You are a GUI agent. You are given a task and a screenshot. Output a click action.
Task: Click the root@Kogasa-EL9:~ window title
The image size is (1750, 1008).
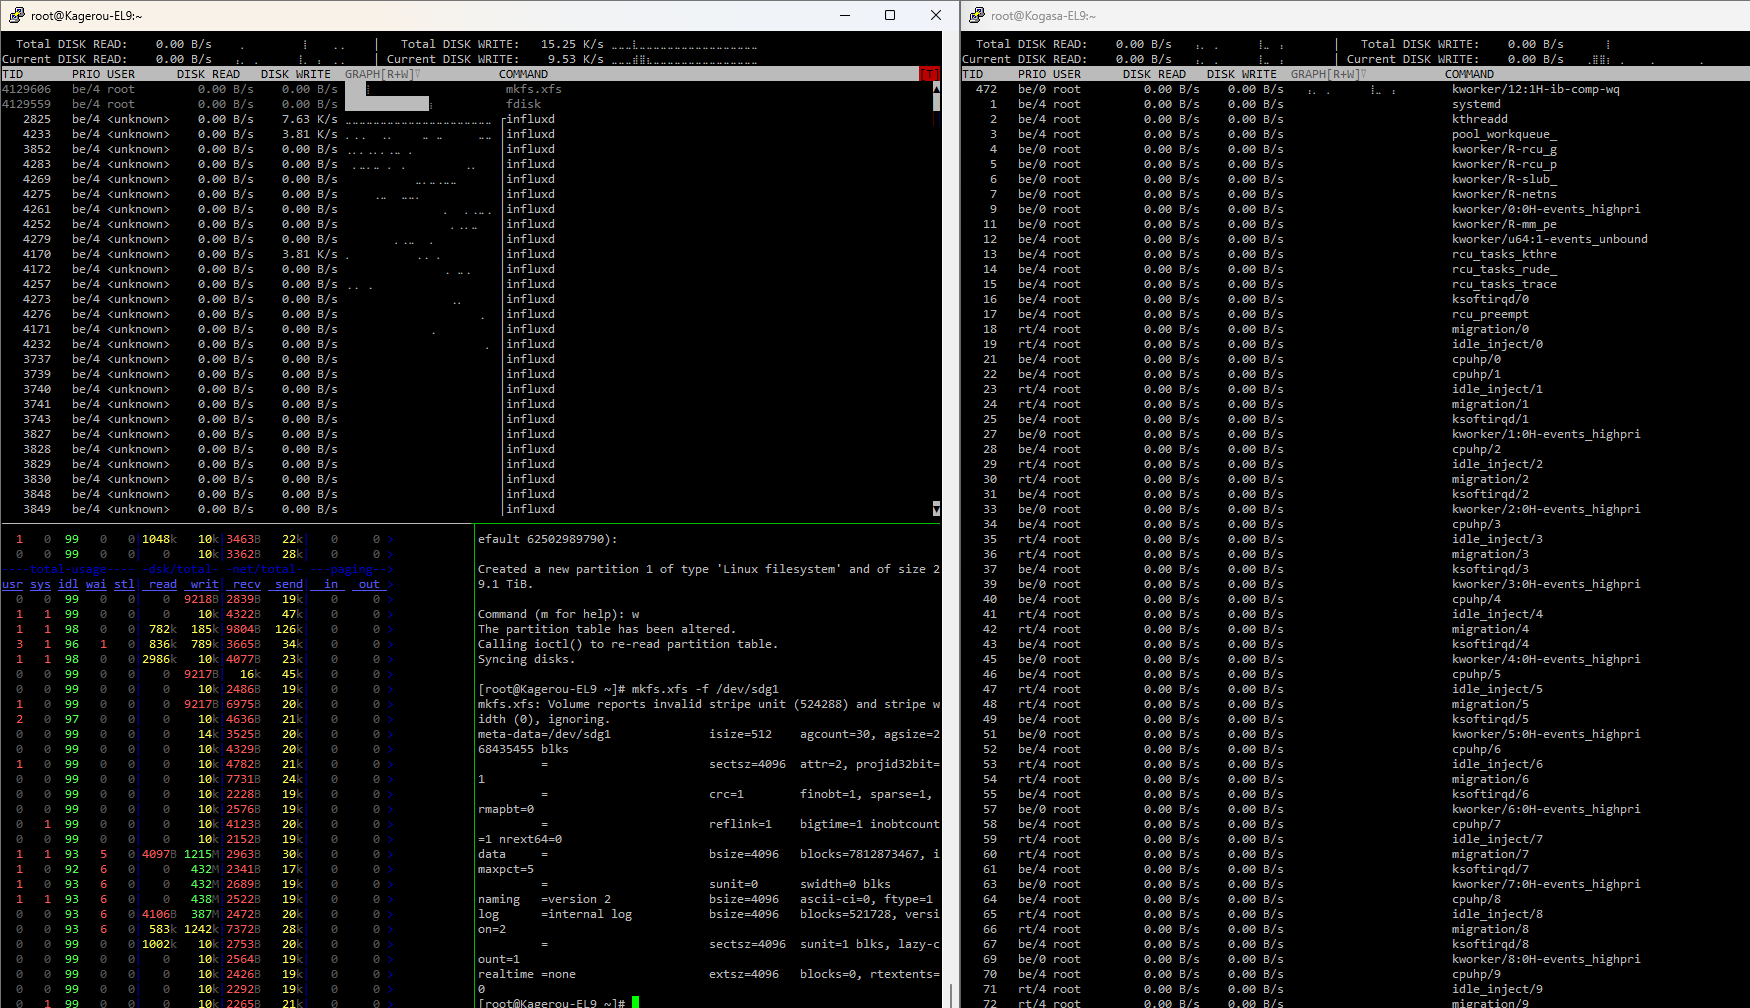tap(1043, 16)
